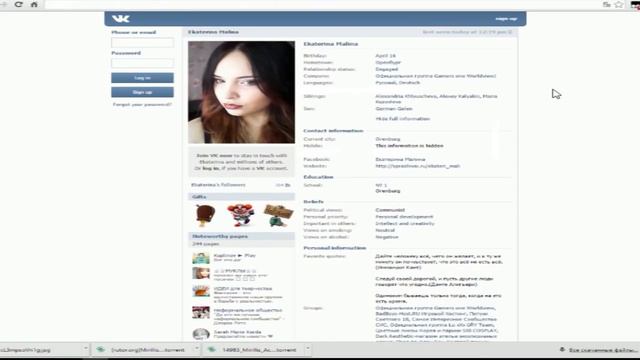
Task: Open the Gifts section header
Action: click(x=241, y=197)
